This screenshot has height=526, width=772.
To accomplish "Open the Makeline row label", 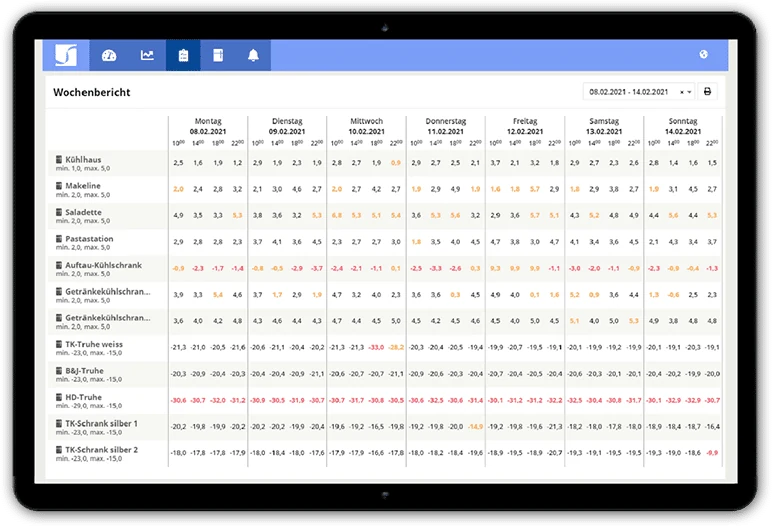I will [83, 186].
